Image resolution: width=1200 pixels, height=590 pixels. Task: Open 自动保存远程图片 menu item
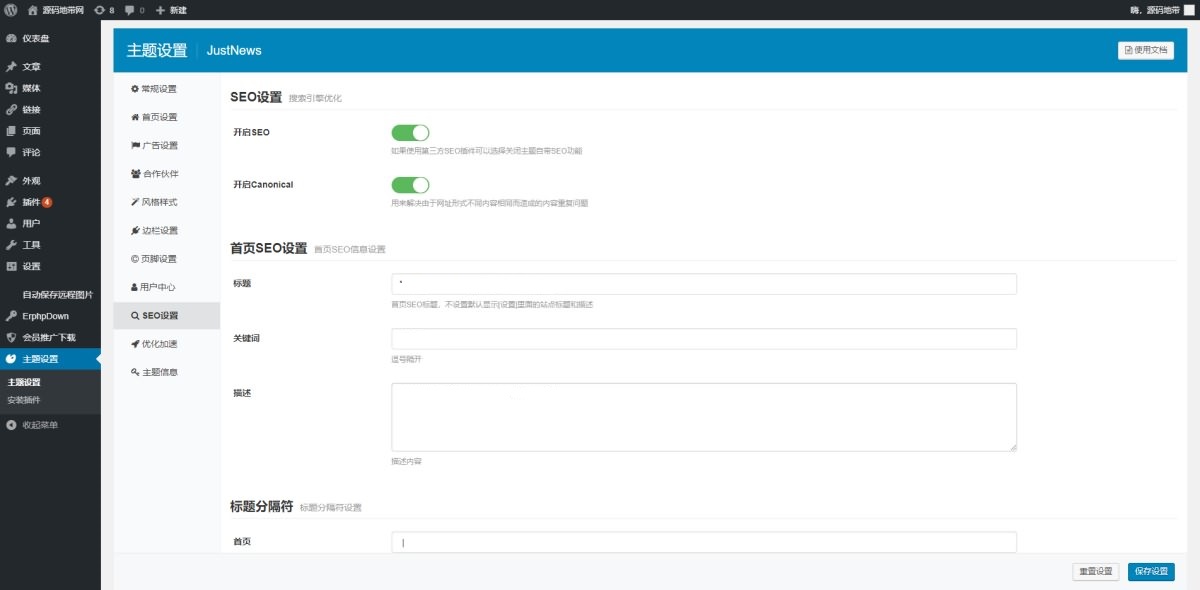tap(50, 295)
